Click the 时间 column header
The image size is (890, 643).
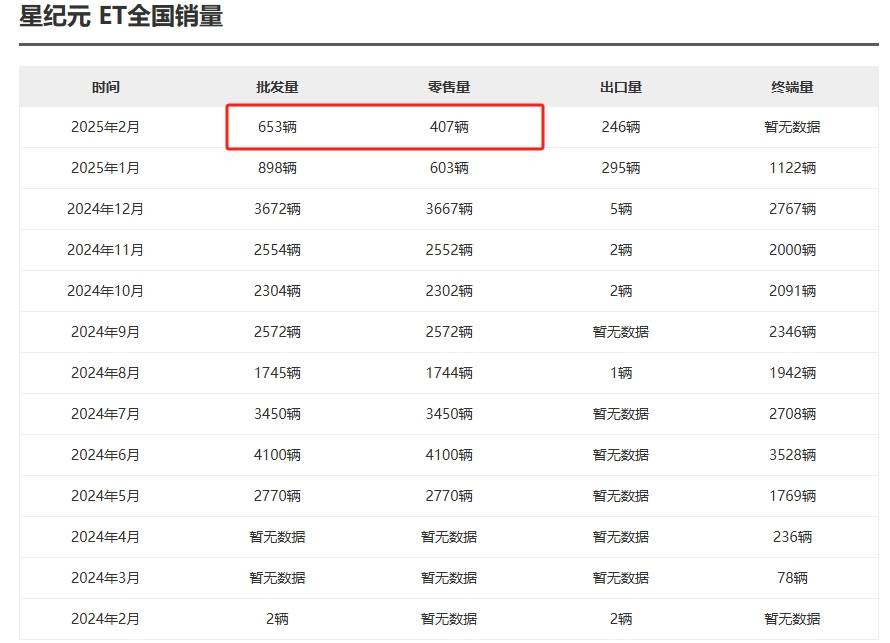106,87
